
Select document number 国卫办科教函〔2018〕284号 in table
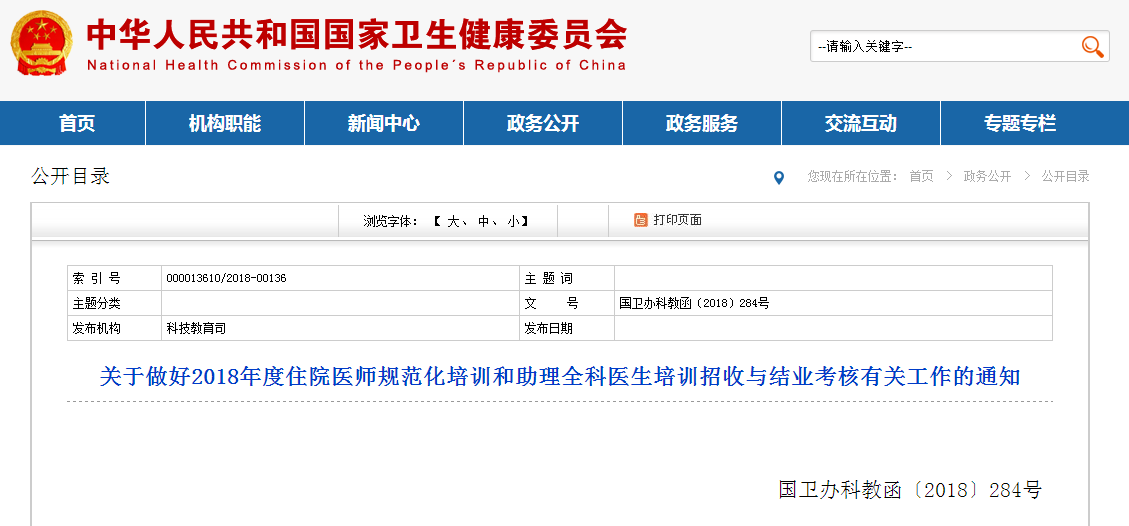tap(694, 304)
